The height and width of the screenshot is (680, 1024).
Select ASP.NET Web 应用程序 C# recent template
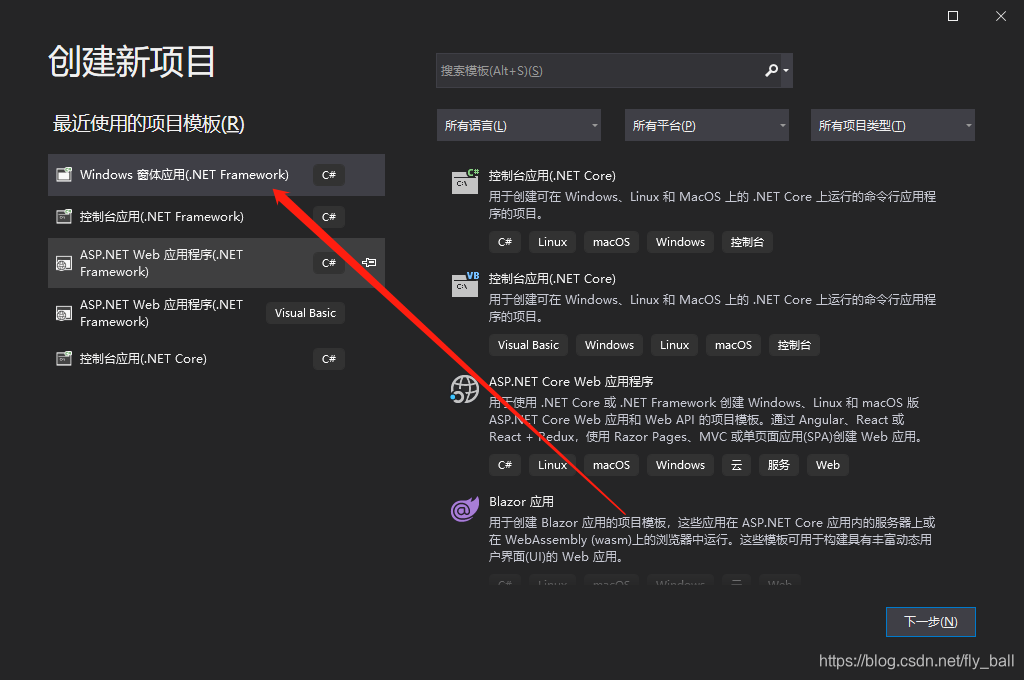point(216,263)
